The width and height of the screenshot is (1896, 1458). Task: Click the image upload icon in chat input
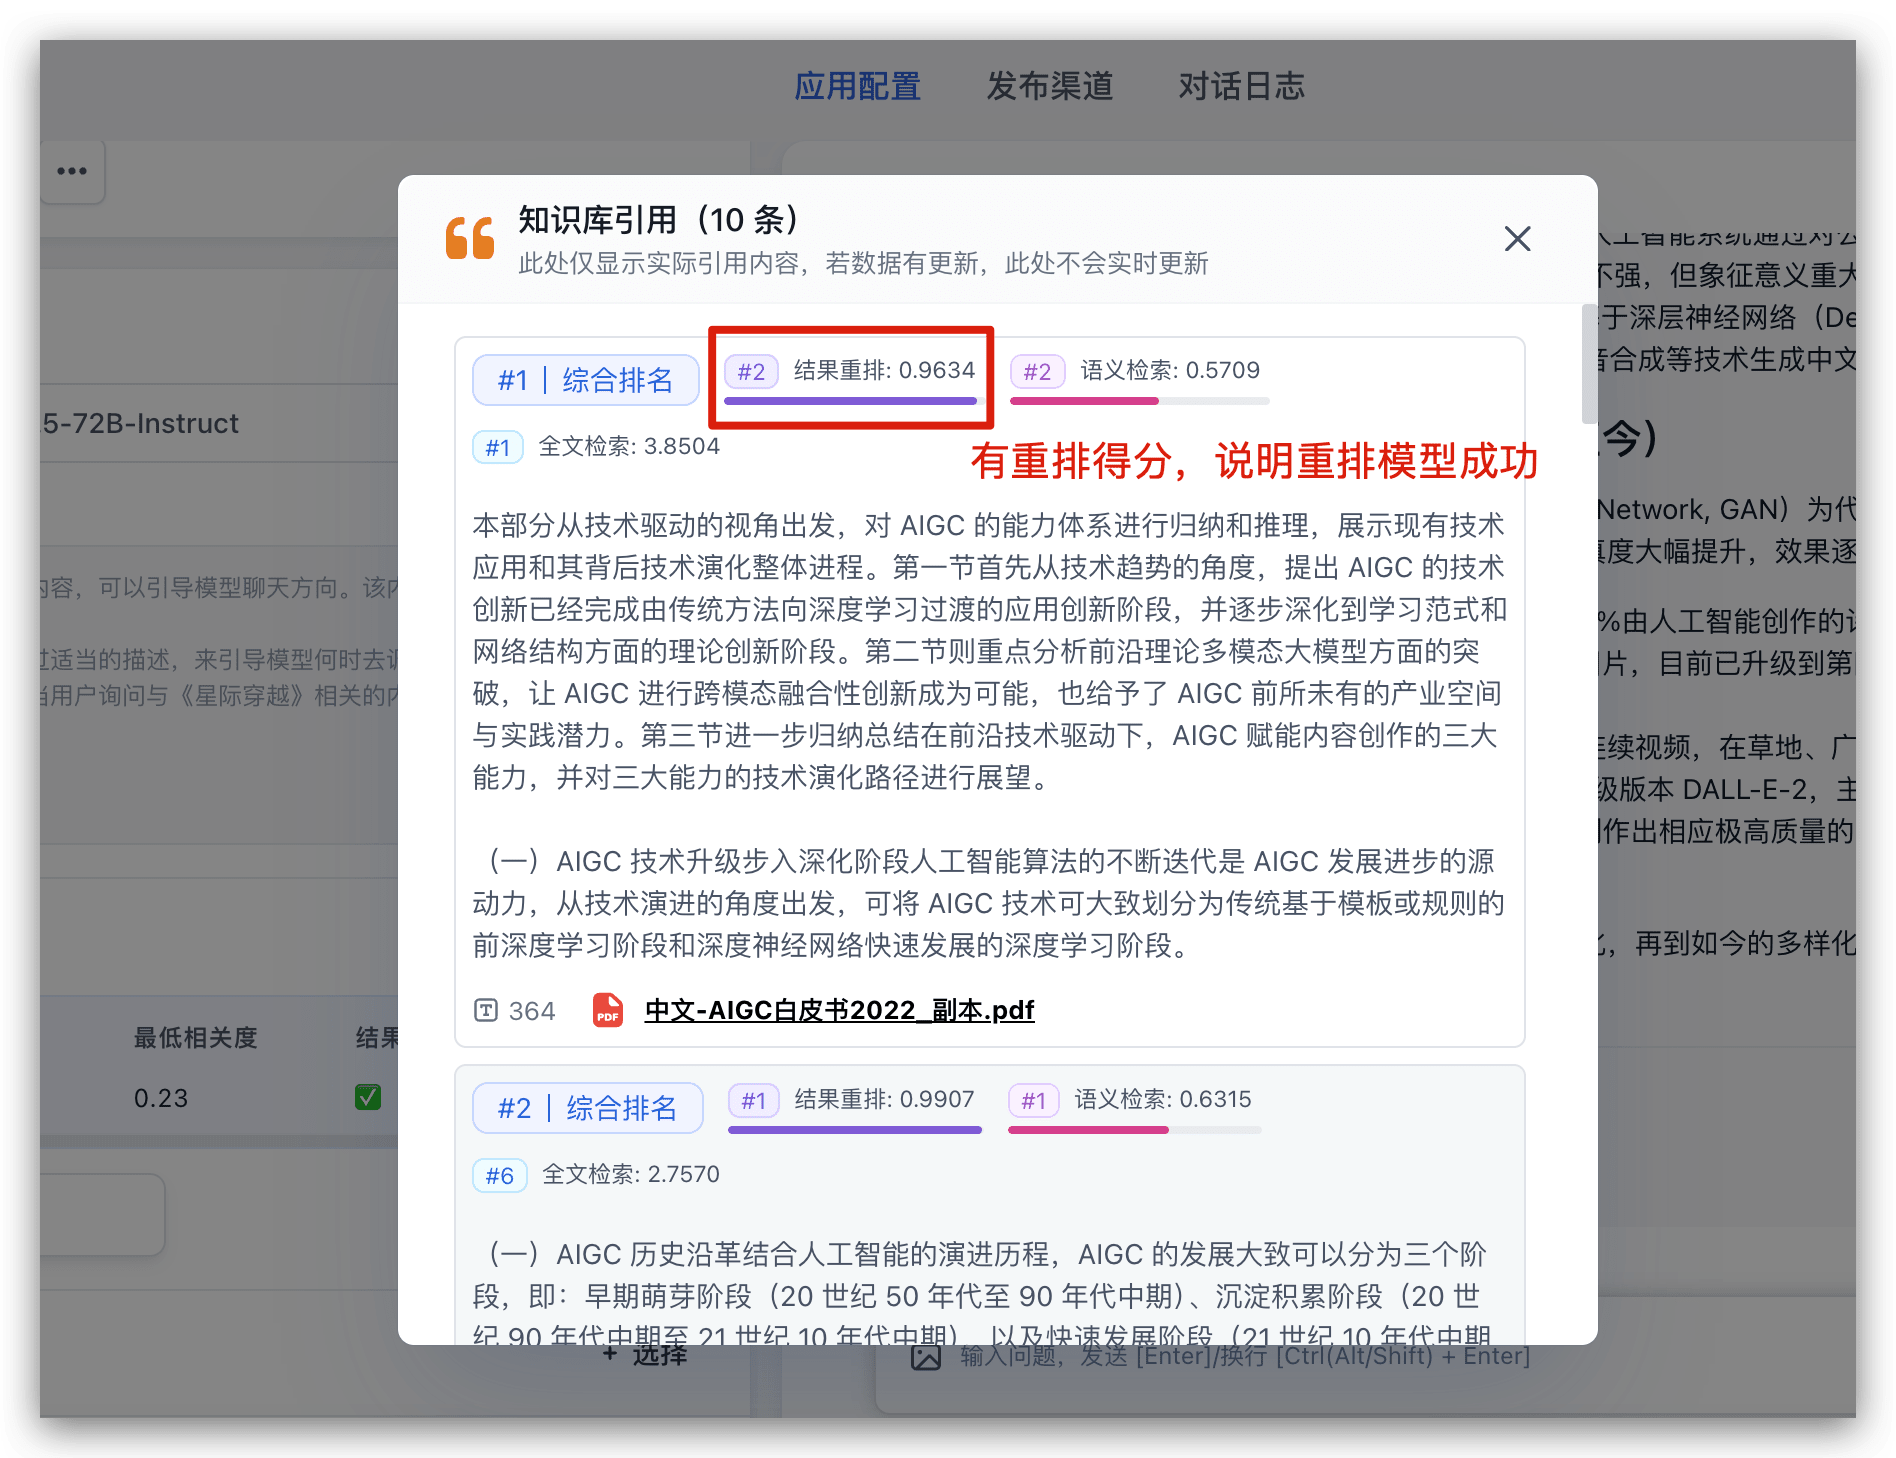[925, 1356]
